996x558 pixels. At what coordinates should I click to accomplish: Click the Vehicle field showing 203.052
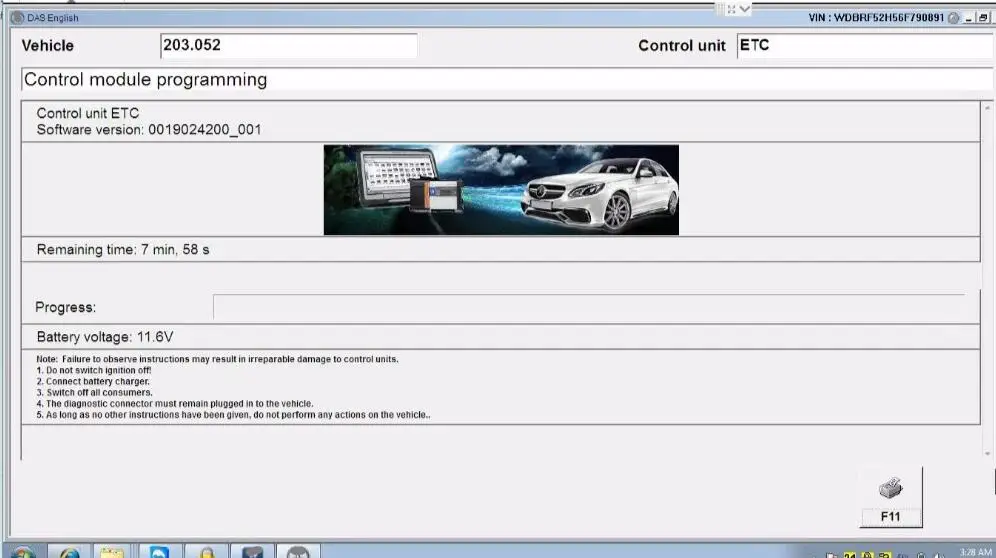coord(289,46)
